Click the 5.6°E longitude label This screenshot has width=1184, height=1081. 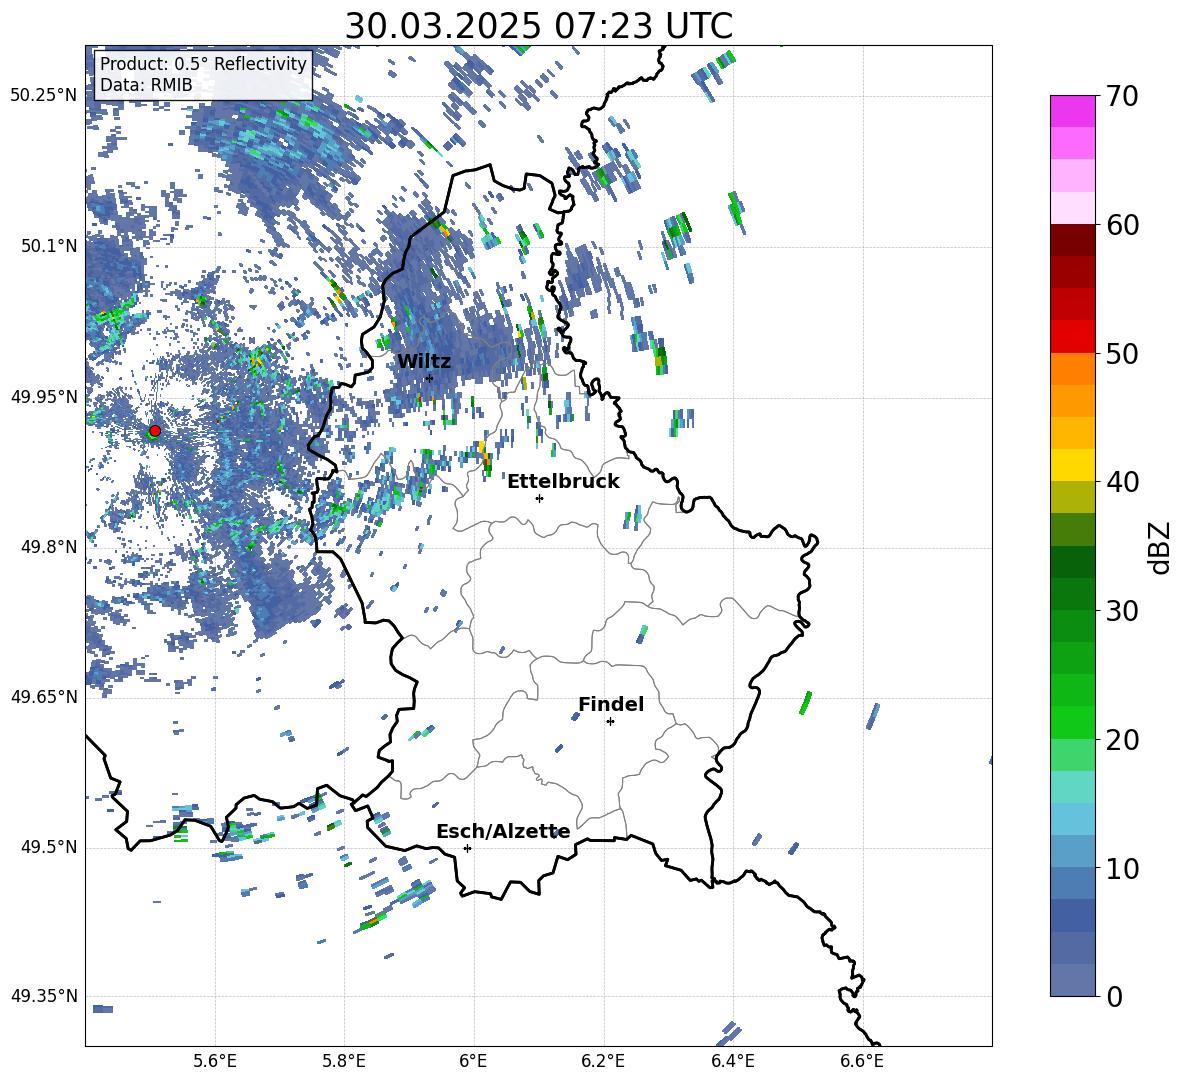pyautogui.click(x=215, y=1062)
